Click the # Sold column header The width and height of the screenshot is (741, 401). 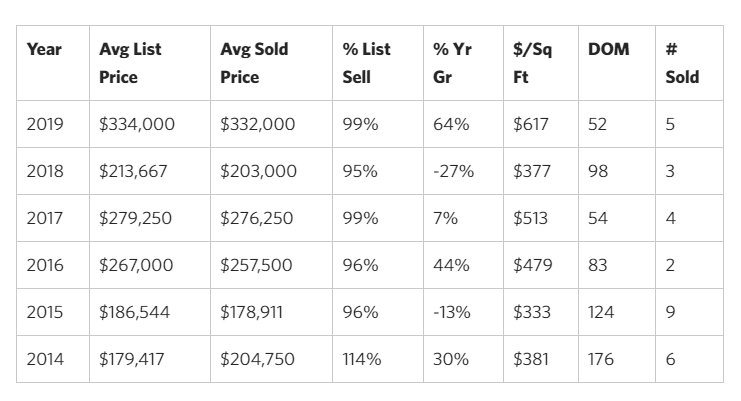pos(682,62)
